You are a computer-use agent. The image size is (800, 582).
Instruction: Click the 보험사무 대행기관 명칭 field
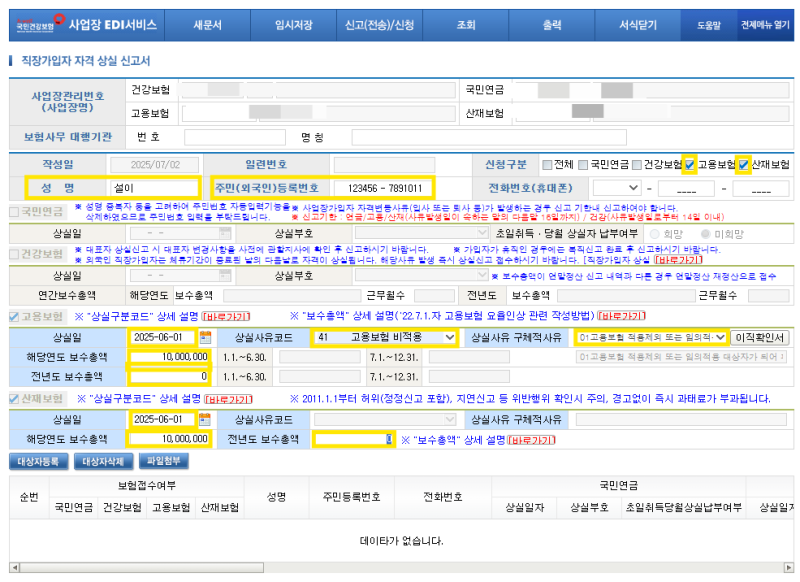pyautogui.click(x=489, y=137)
